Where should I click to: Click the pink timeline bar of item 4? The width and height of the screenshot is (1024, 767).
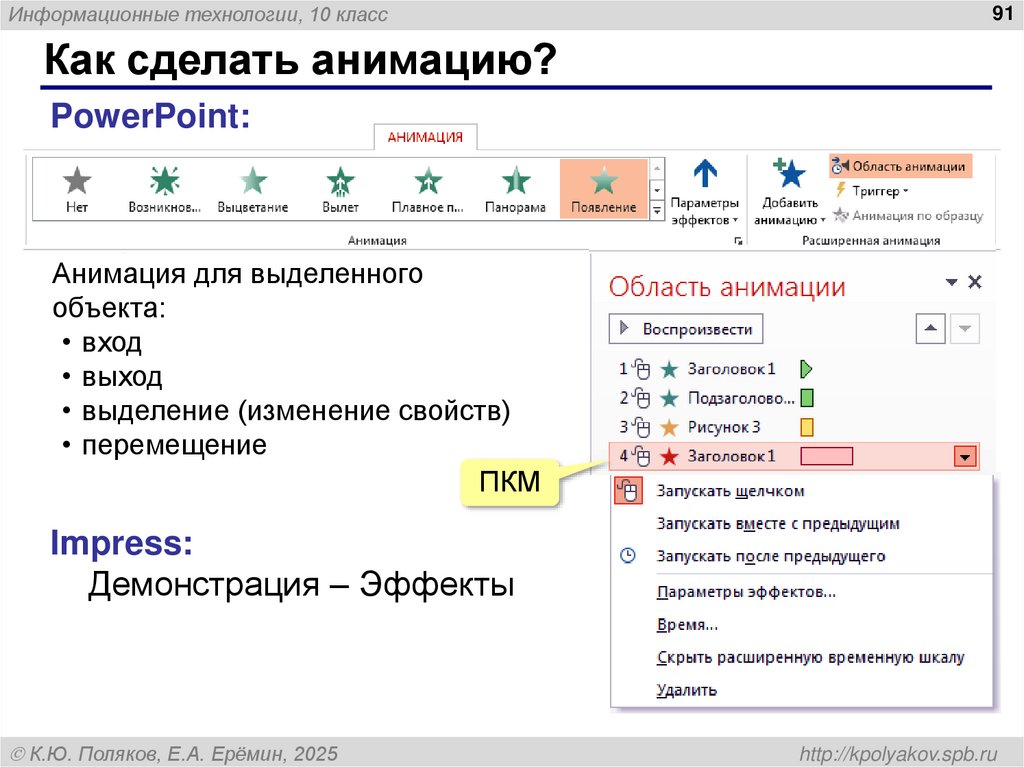827,456
